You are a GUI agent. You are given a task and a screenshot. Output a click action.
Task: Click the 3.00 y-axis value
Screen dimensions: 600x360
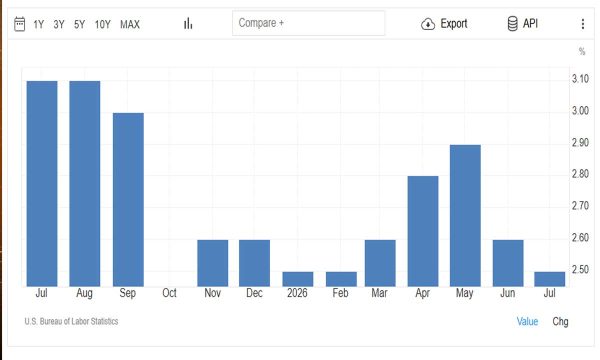click(x=580, y=111)
